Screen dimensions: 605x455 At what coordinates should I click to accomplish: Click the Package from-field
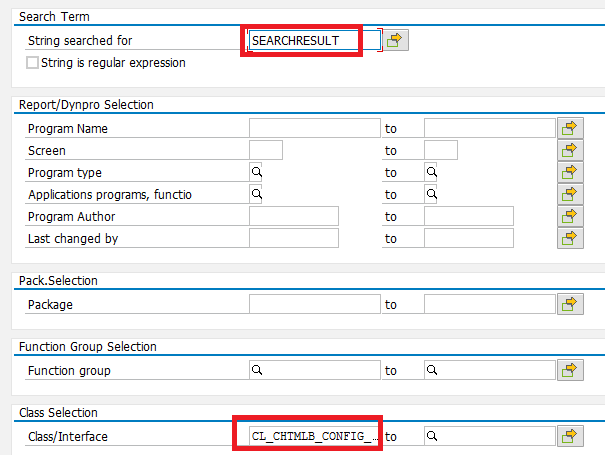315,304
